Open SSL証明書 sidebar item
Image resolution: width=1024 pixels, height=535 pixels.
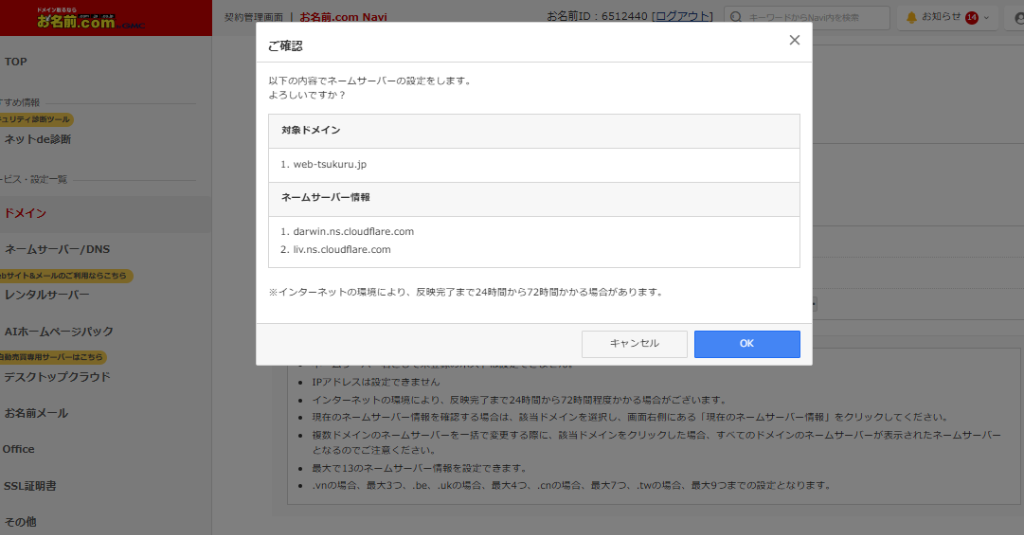pos(30,486)
